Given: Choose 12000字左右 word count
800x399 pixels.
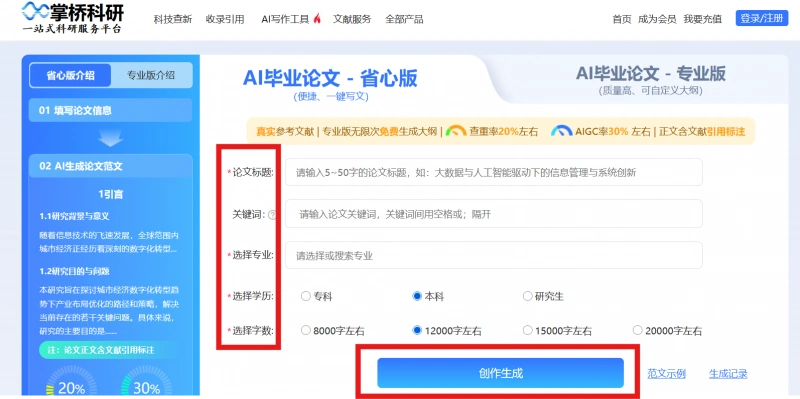Looking at the screenshot, I should click(x=417, y=331).
